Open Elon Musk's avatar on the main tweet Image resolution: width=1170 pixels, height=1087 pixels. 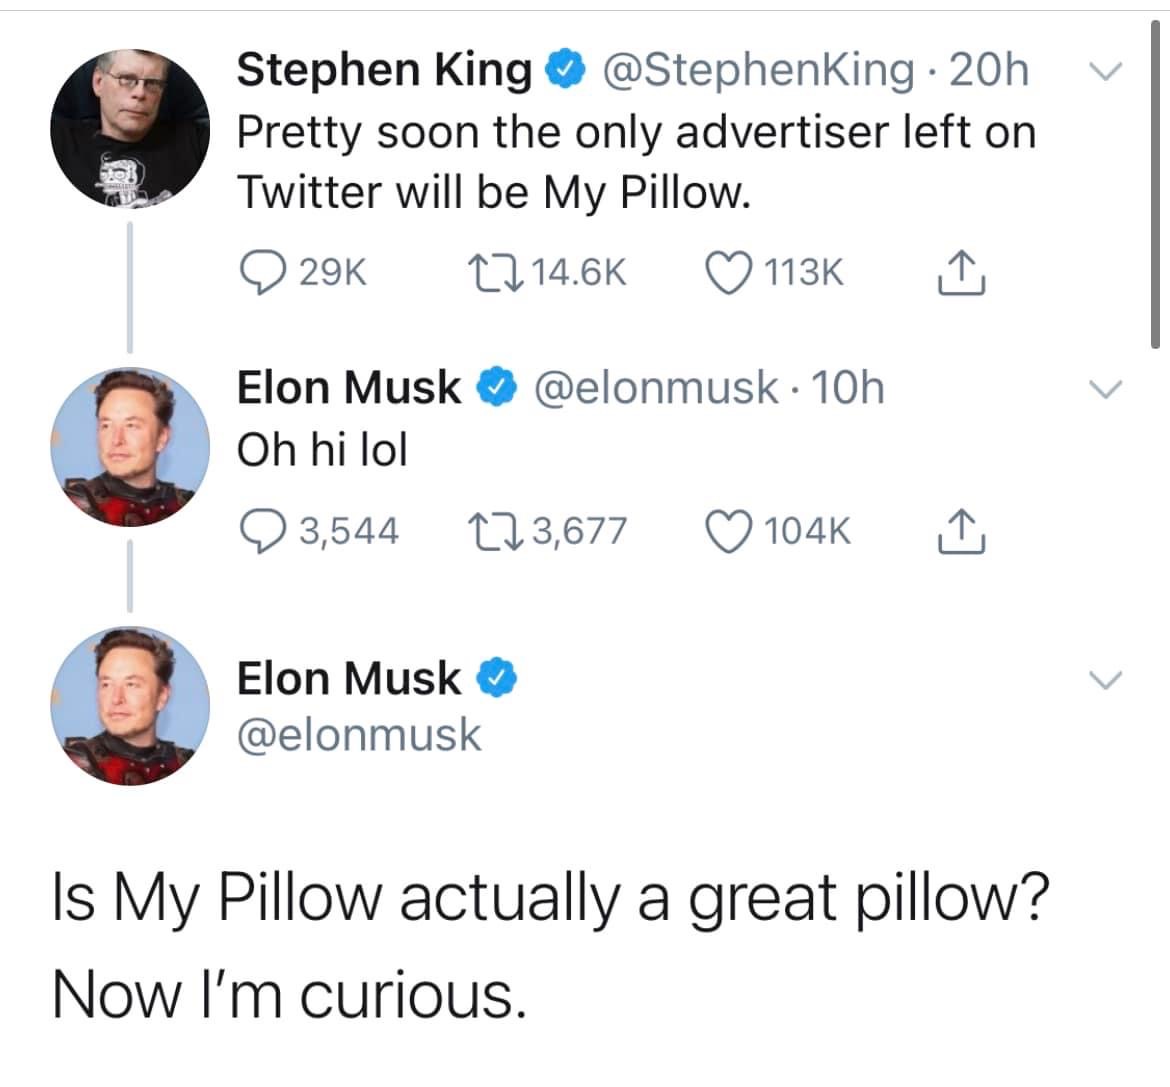point(130,706)
